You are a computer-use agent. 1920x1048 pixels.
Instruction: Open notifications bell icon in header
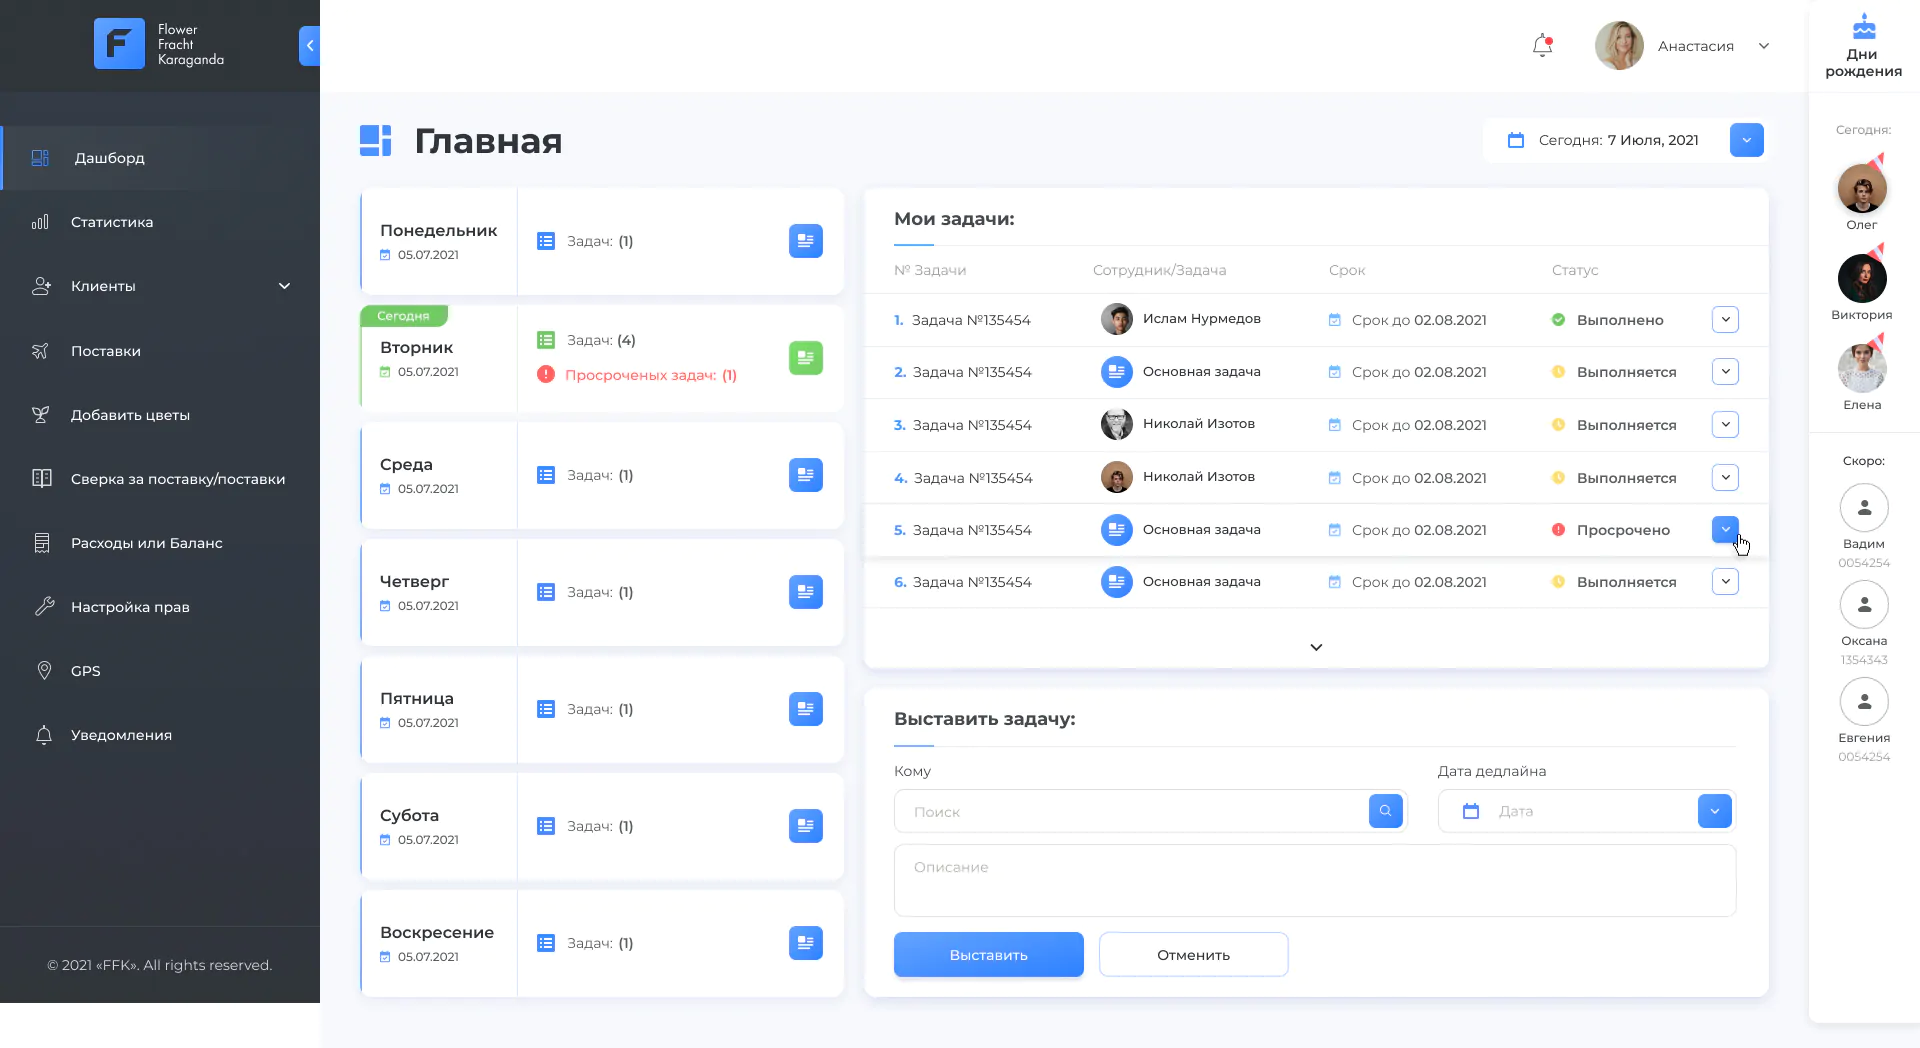click(x=1542, y=46)
